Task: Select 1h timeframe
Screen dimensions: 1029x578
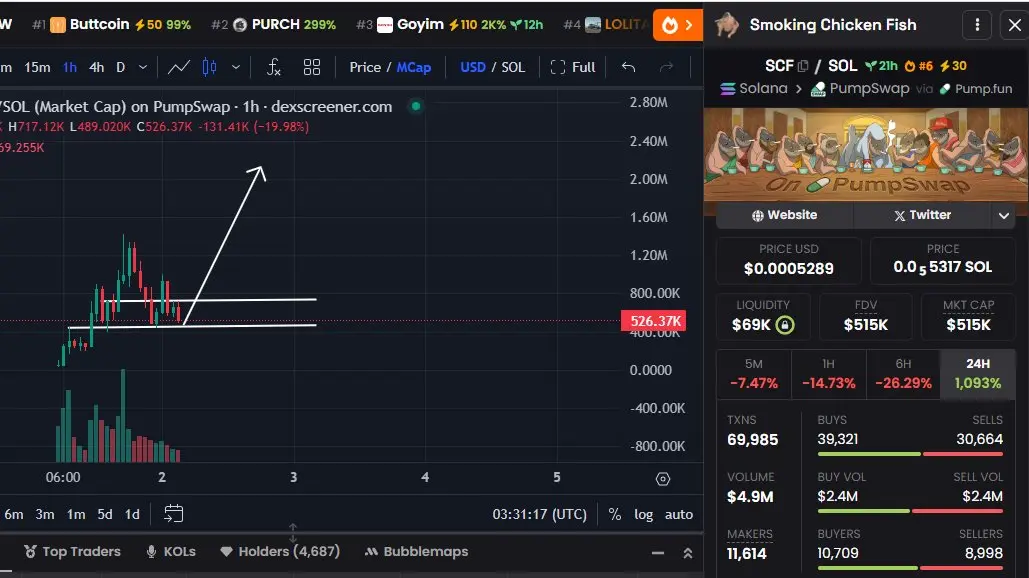Action: coord(70,67)
